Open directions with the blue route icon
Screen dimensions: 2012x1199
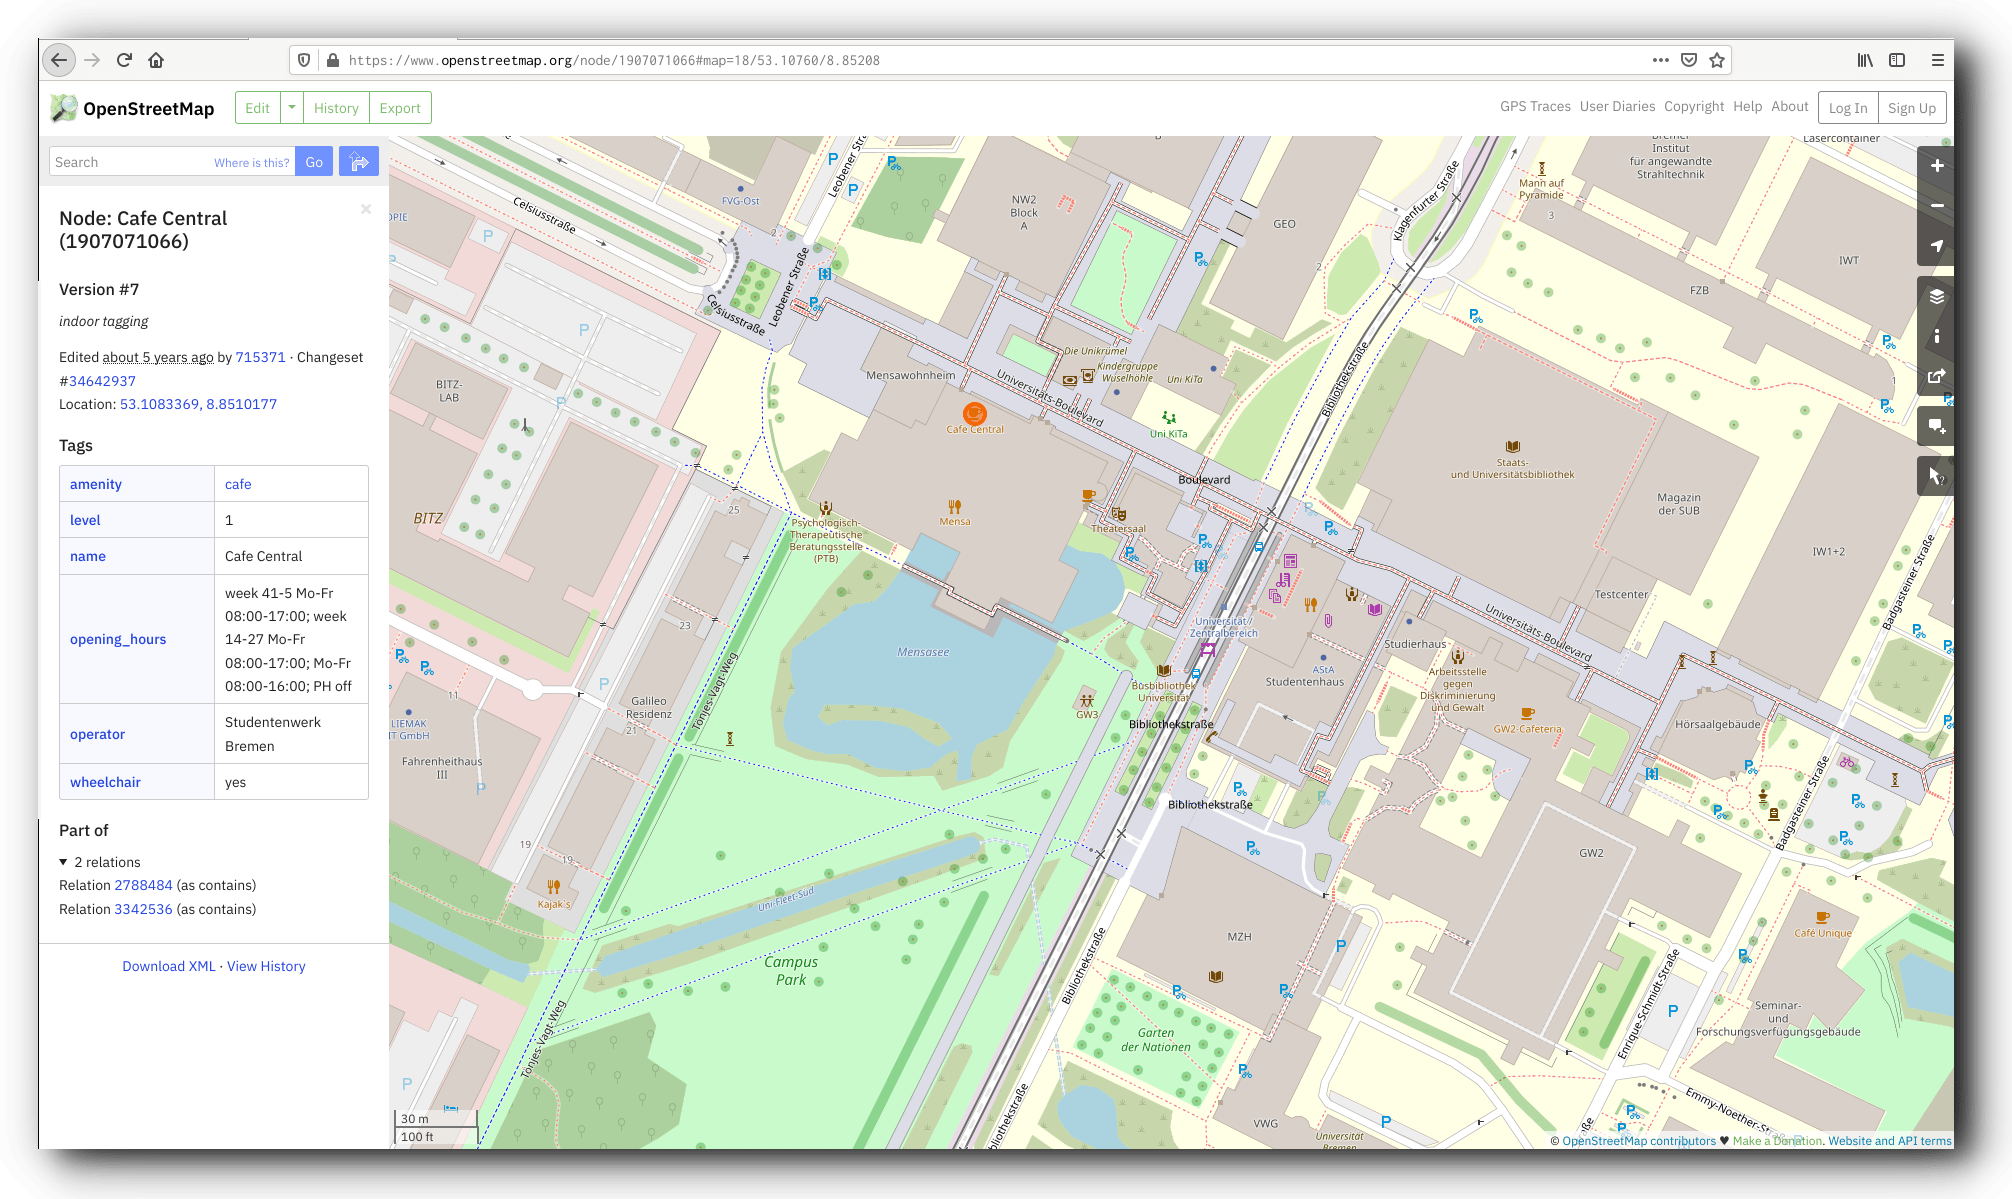coord(359,161)
